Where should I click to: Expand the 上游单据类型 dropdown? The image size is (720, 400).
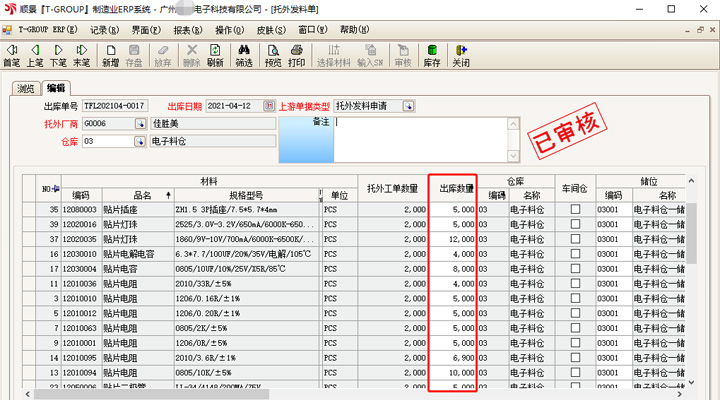click(408, 106)
